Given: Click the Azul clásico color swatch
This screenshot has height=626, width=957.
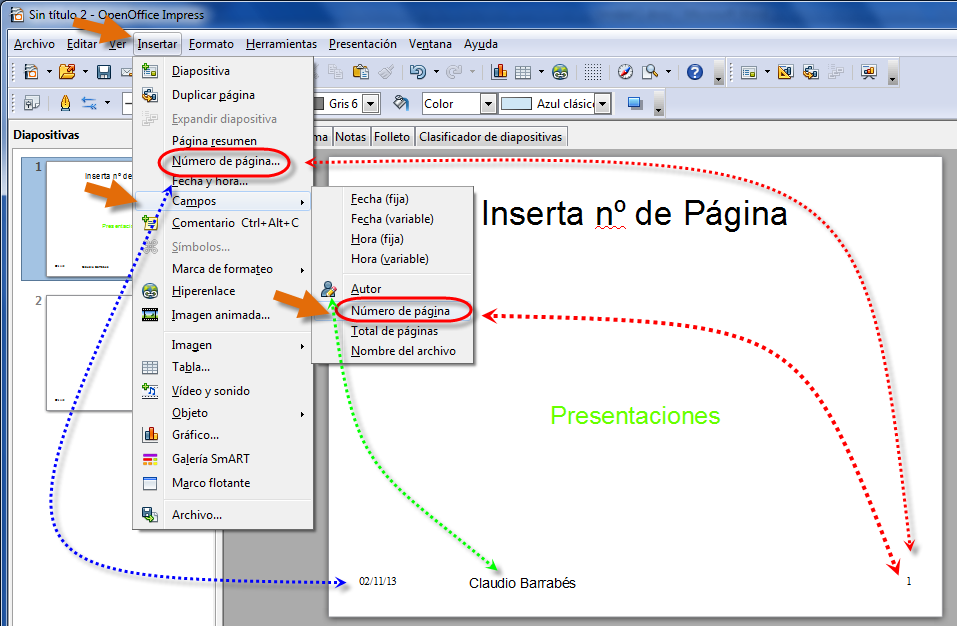Looking at the screenshot, I should click(516, 104).
